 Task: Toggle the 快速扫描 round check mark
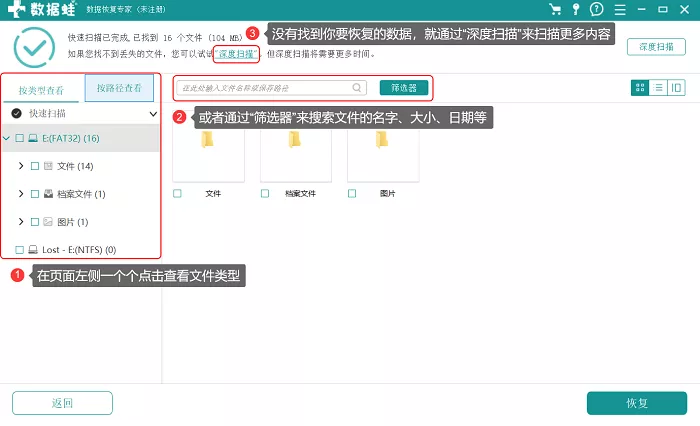17,113
